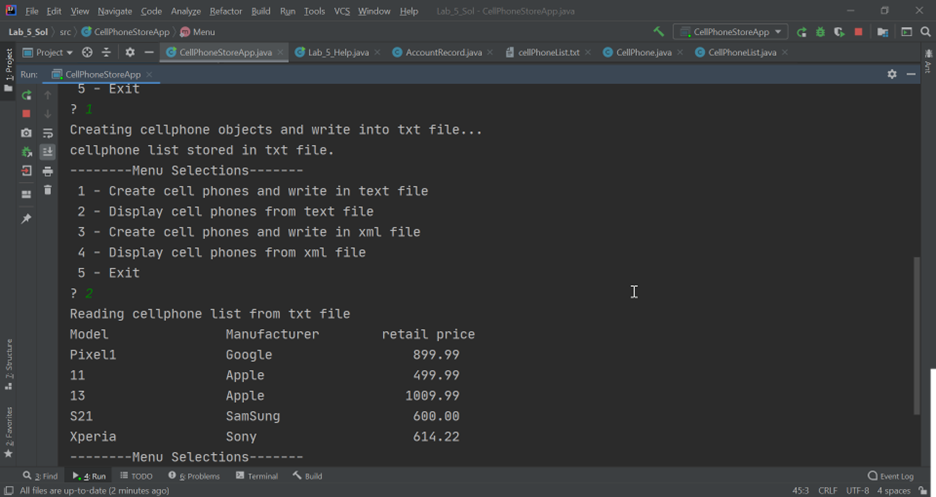
Task: Click the build hammer icon
Action: pos(658,32)
